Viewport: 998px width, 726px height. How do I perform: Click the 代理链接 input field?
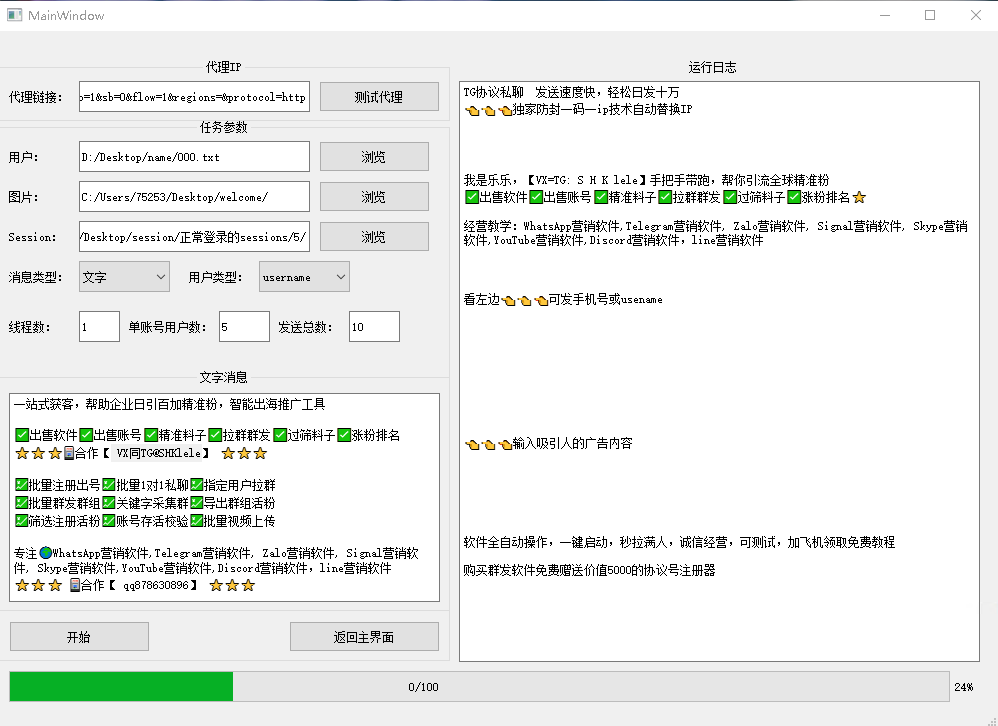(194, 97)
